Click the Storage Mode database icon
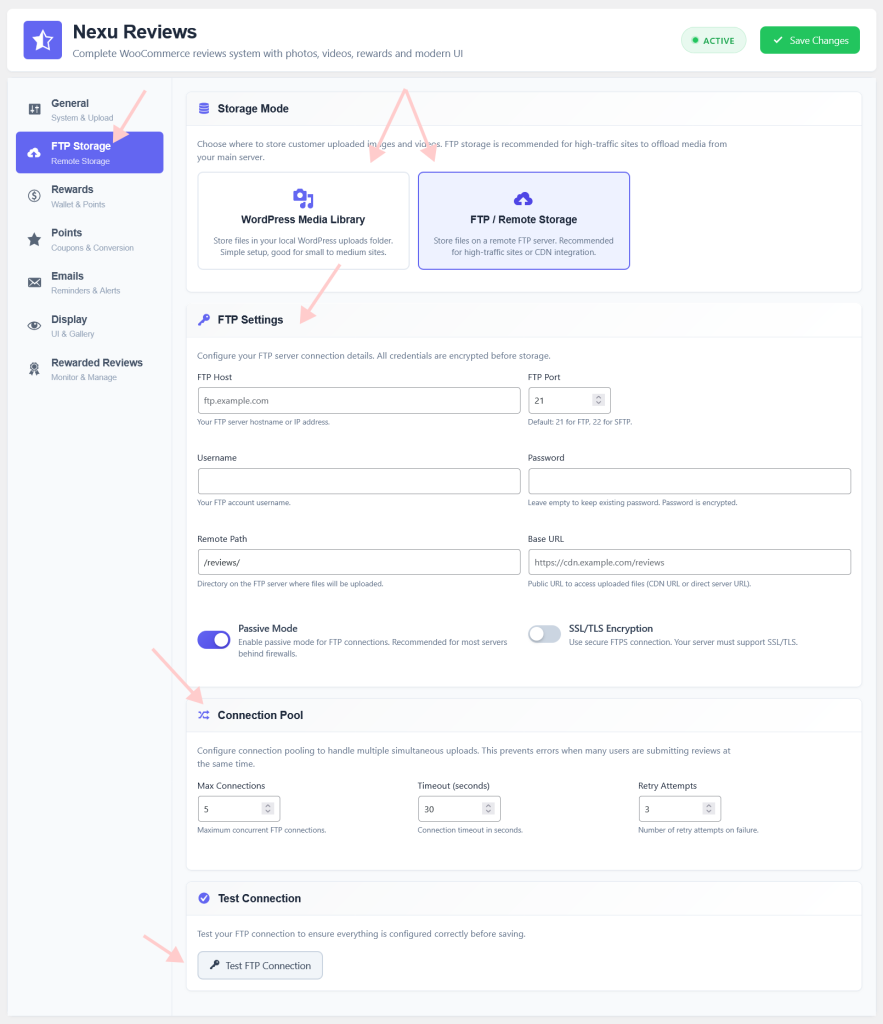Image resolution: width=883 pixels, height=1024 pixels. [x=204, y=108]
